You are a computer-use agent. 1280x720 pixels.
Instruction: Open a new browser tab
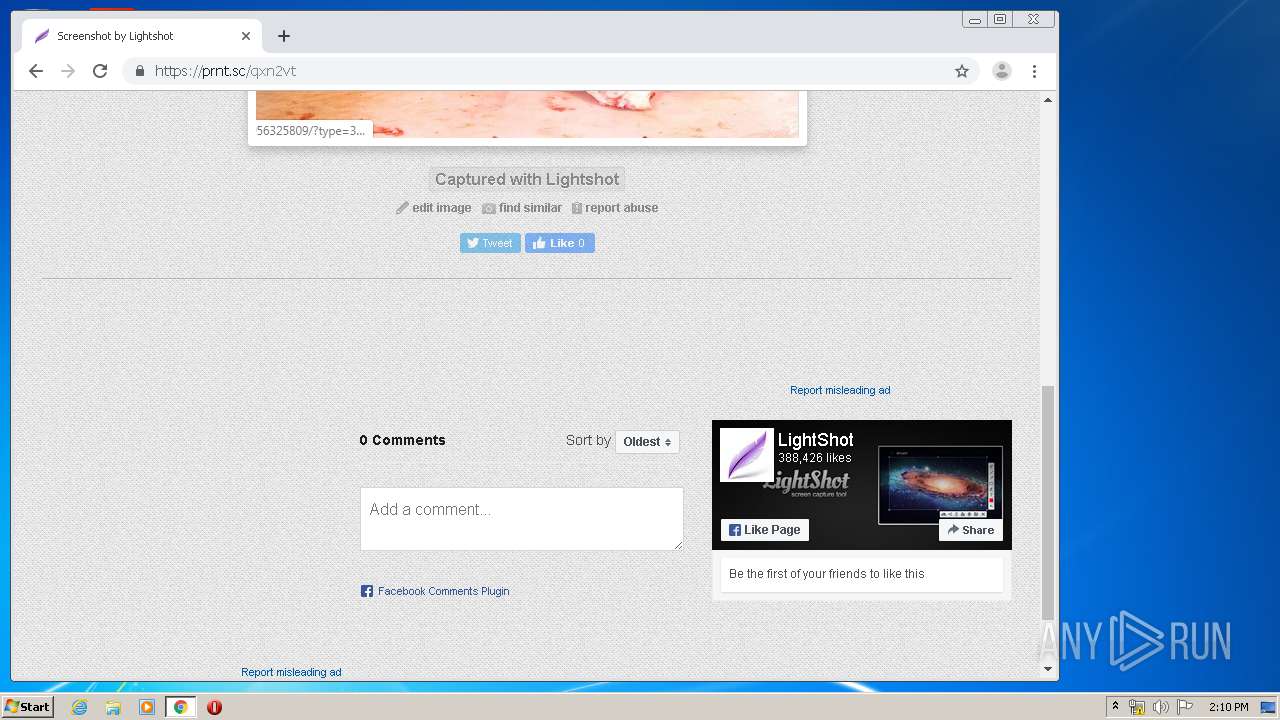point(284,36)
